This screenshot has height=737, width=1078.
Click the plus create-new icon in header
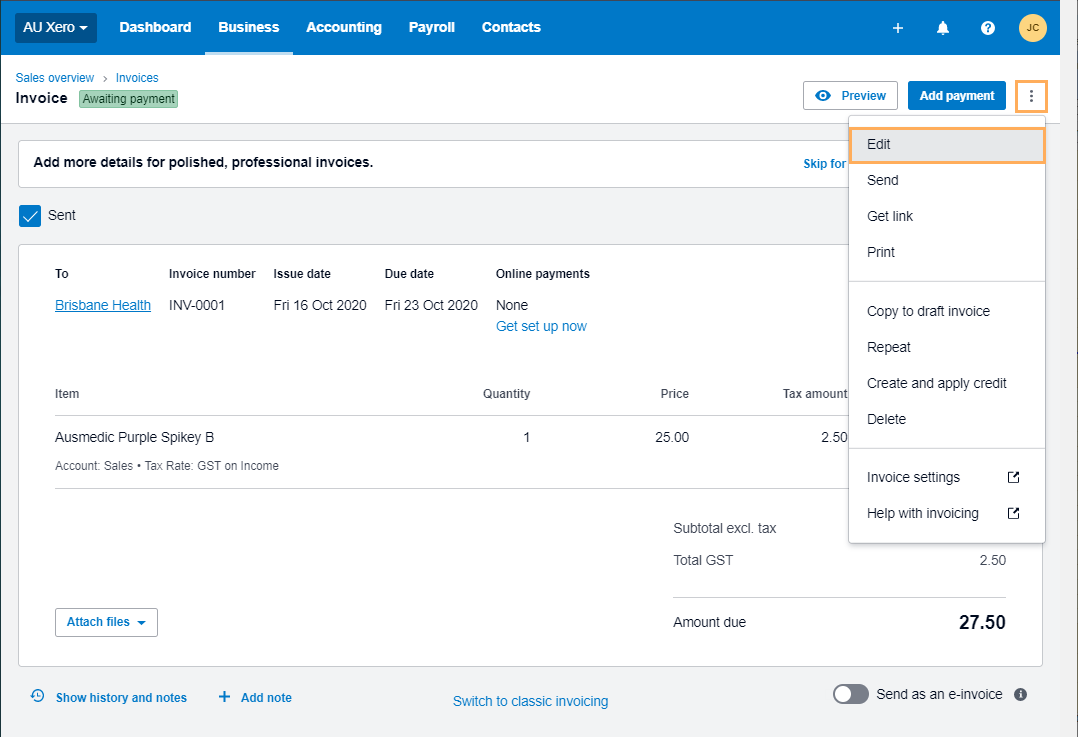pyautogui.click(x=897, y=28)
